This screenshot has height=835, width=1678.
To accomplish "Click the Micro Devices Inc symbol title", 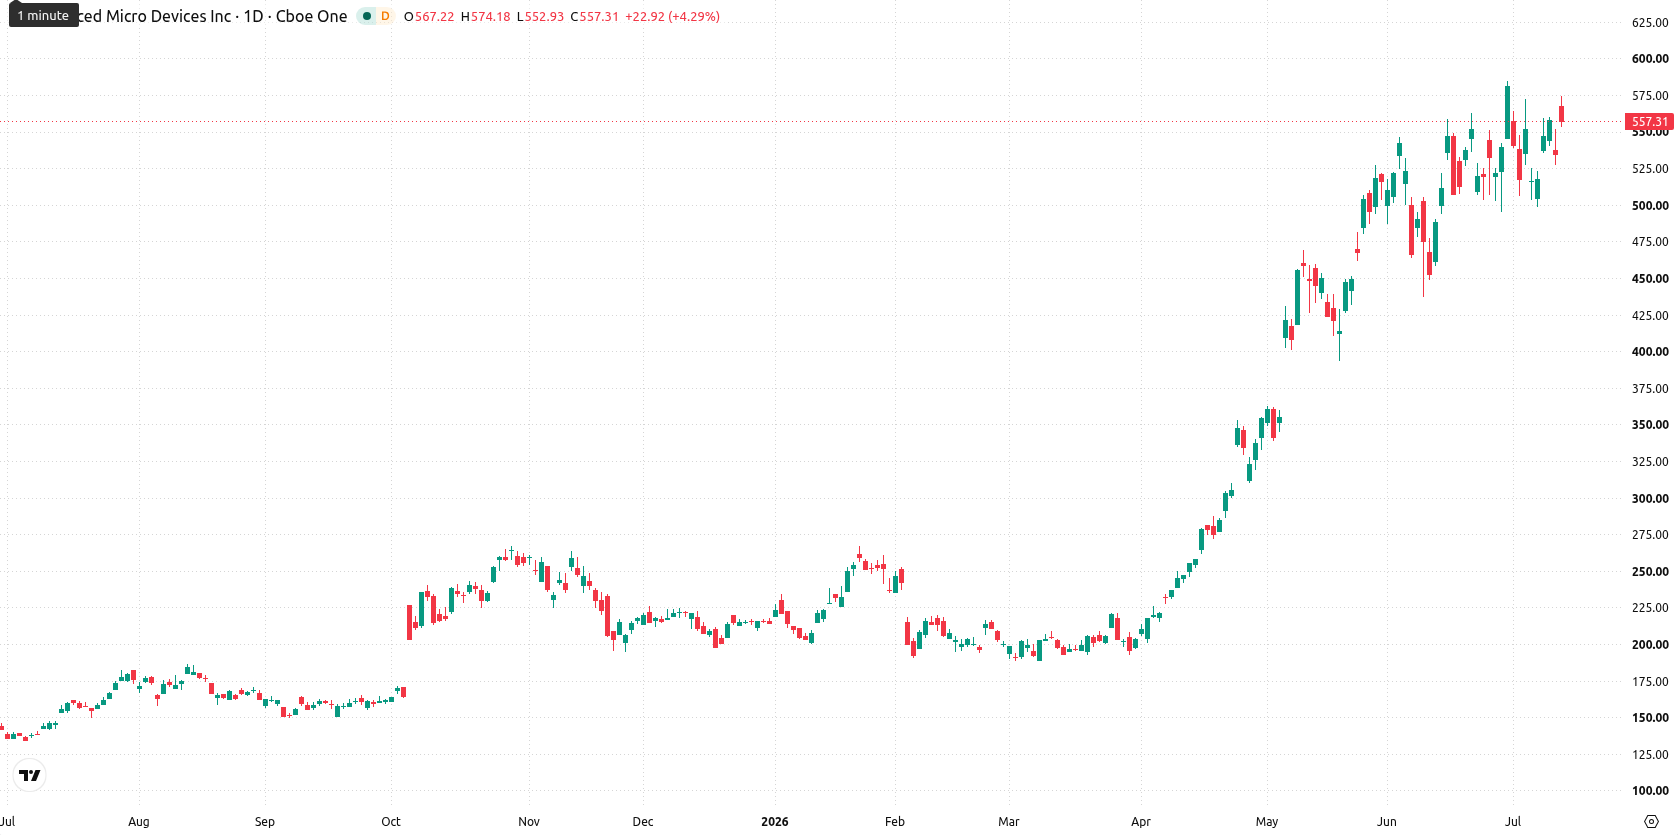I will [x=213, y=16].
